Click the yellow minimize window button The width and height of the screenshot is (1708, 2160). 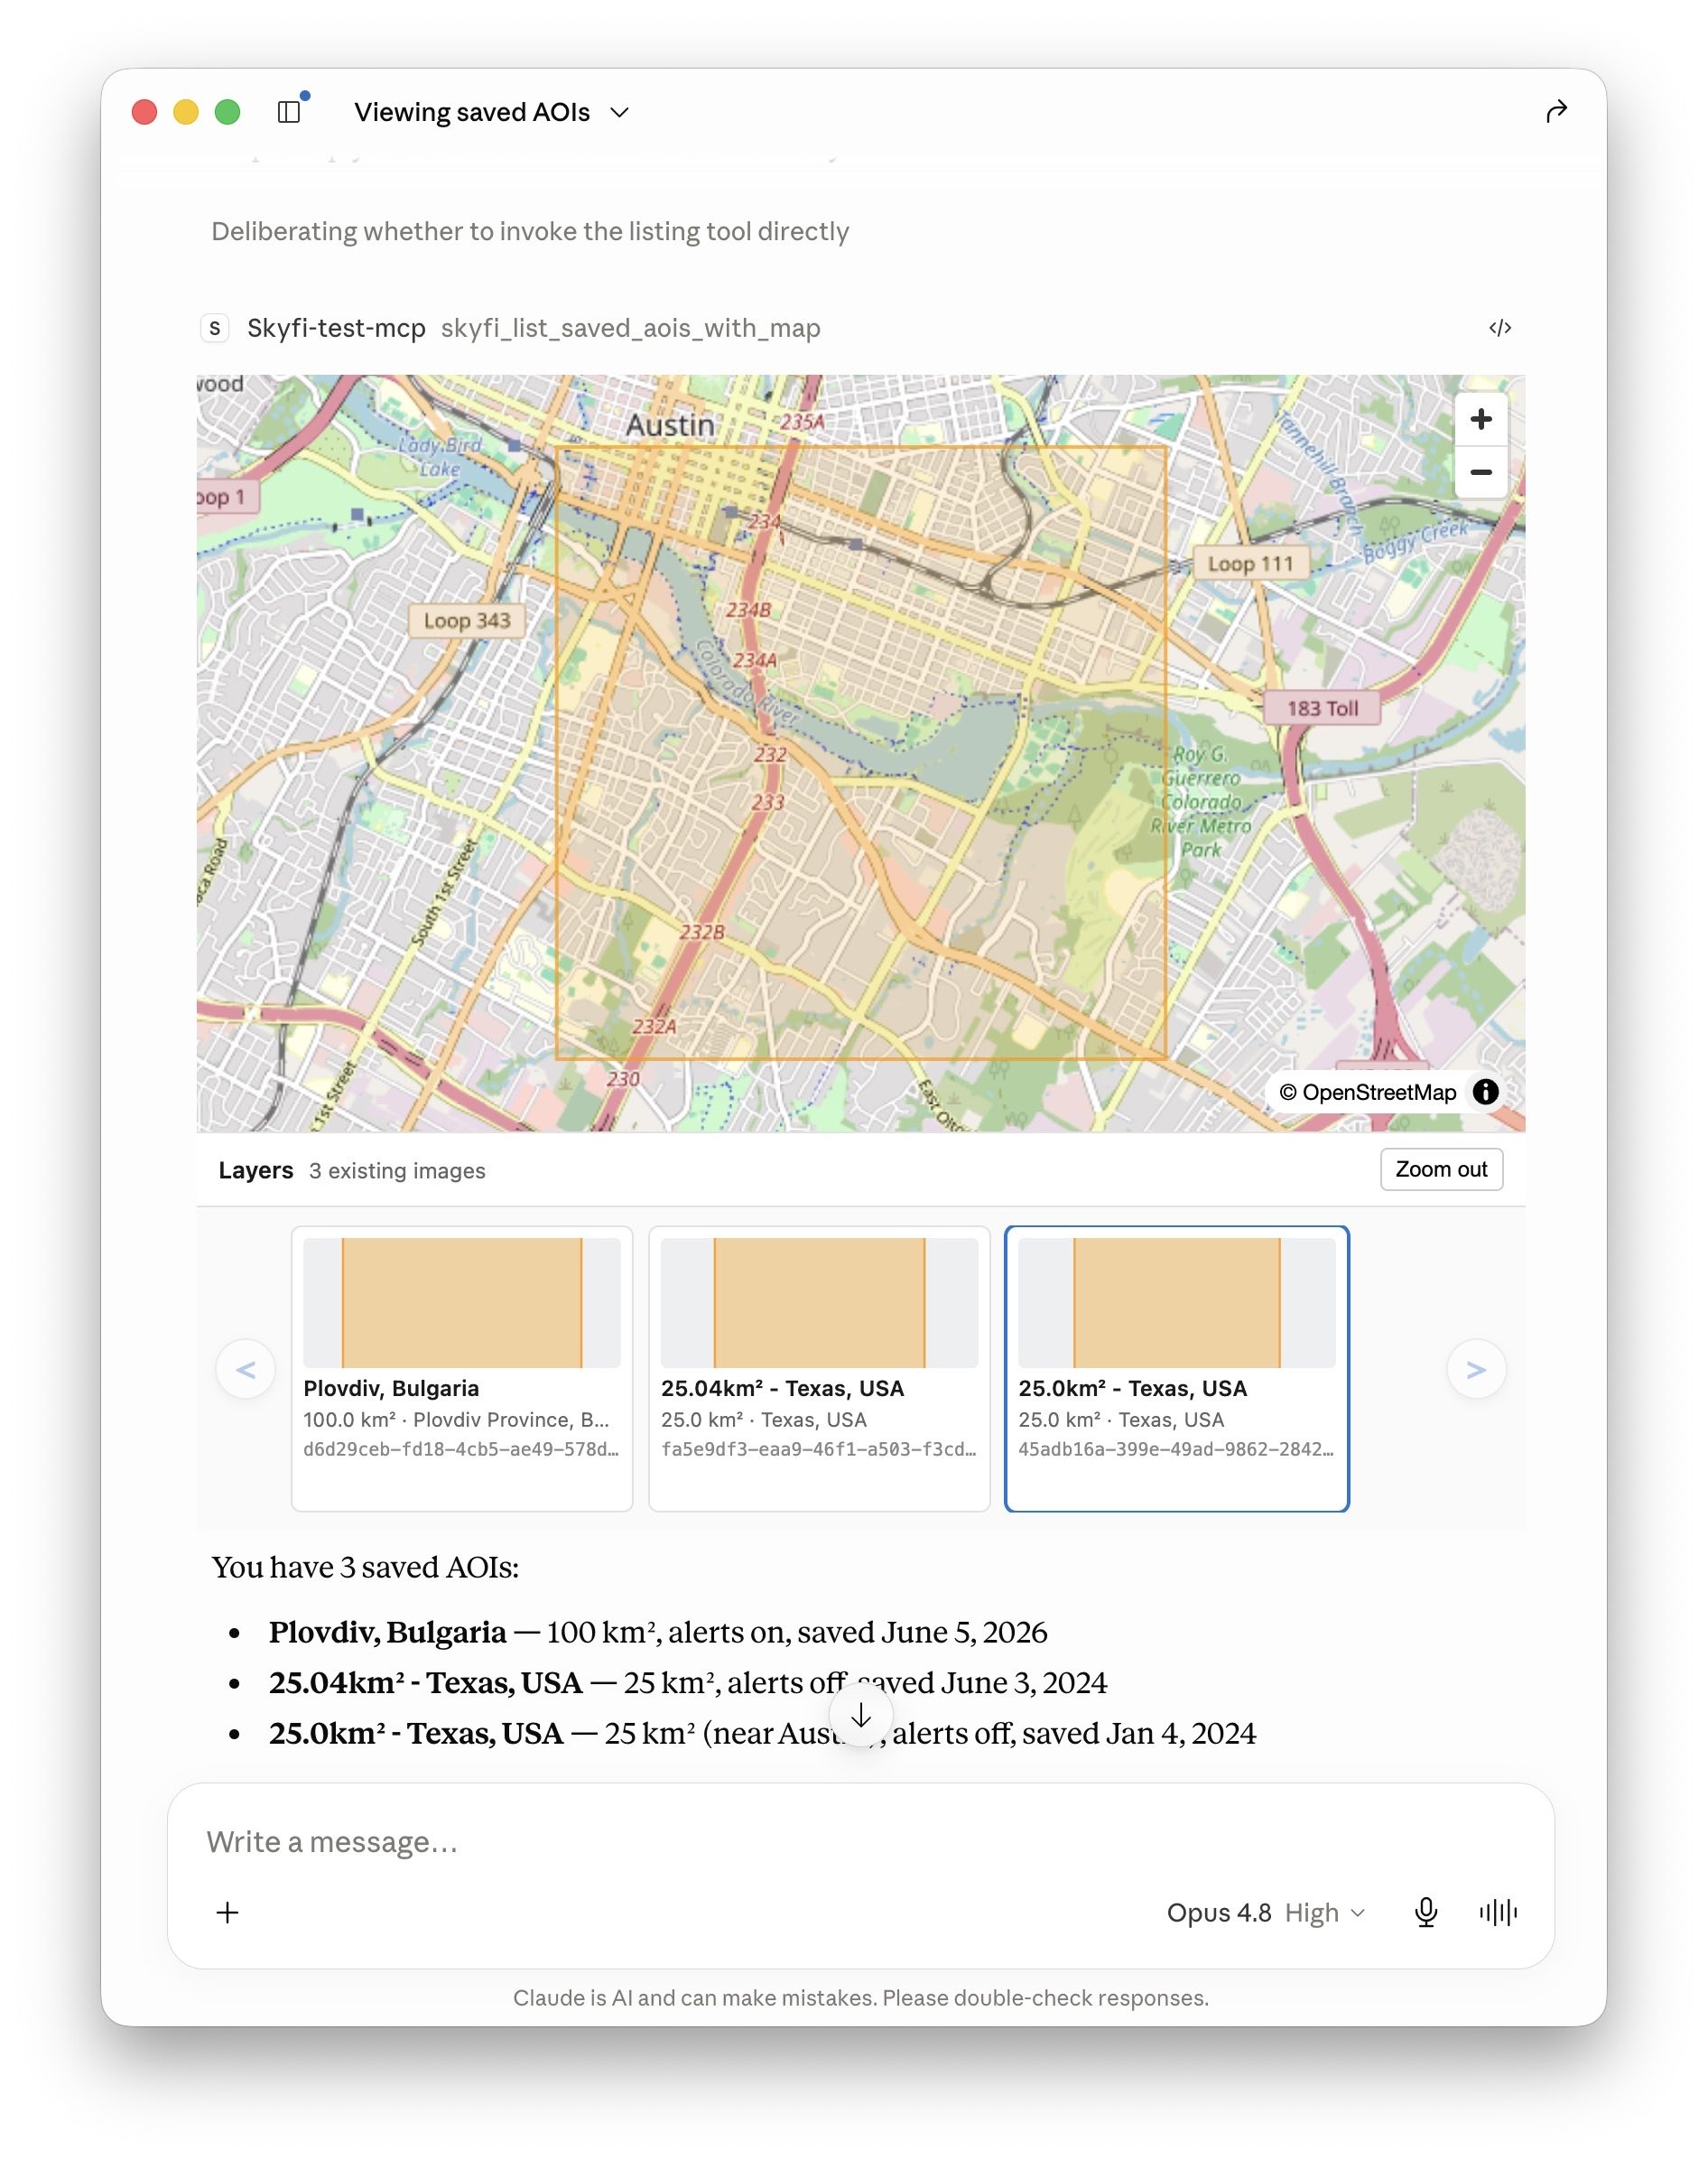tap(186, 112)
